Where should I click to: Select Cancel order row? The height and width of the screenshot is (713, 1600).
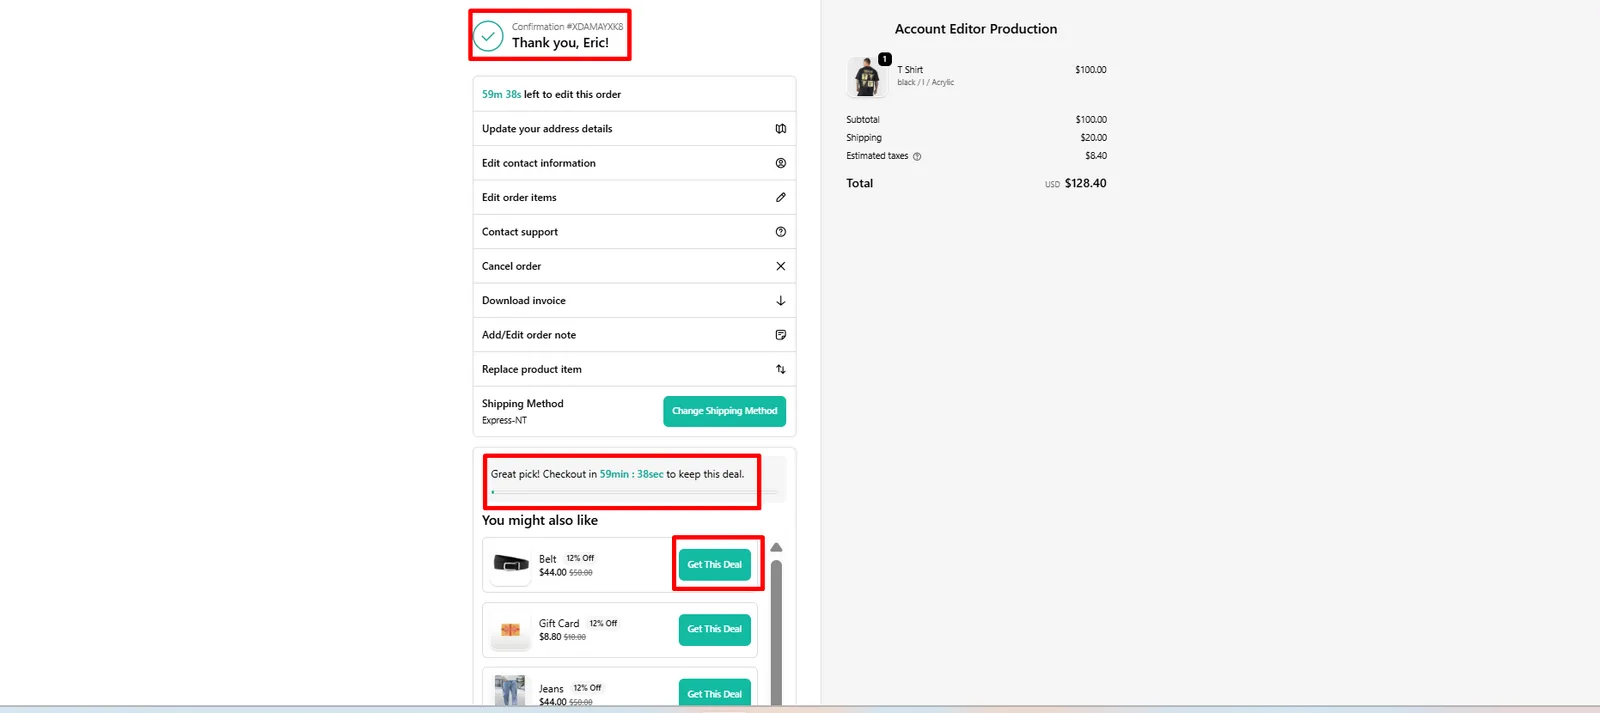[634, 266]
